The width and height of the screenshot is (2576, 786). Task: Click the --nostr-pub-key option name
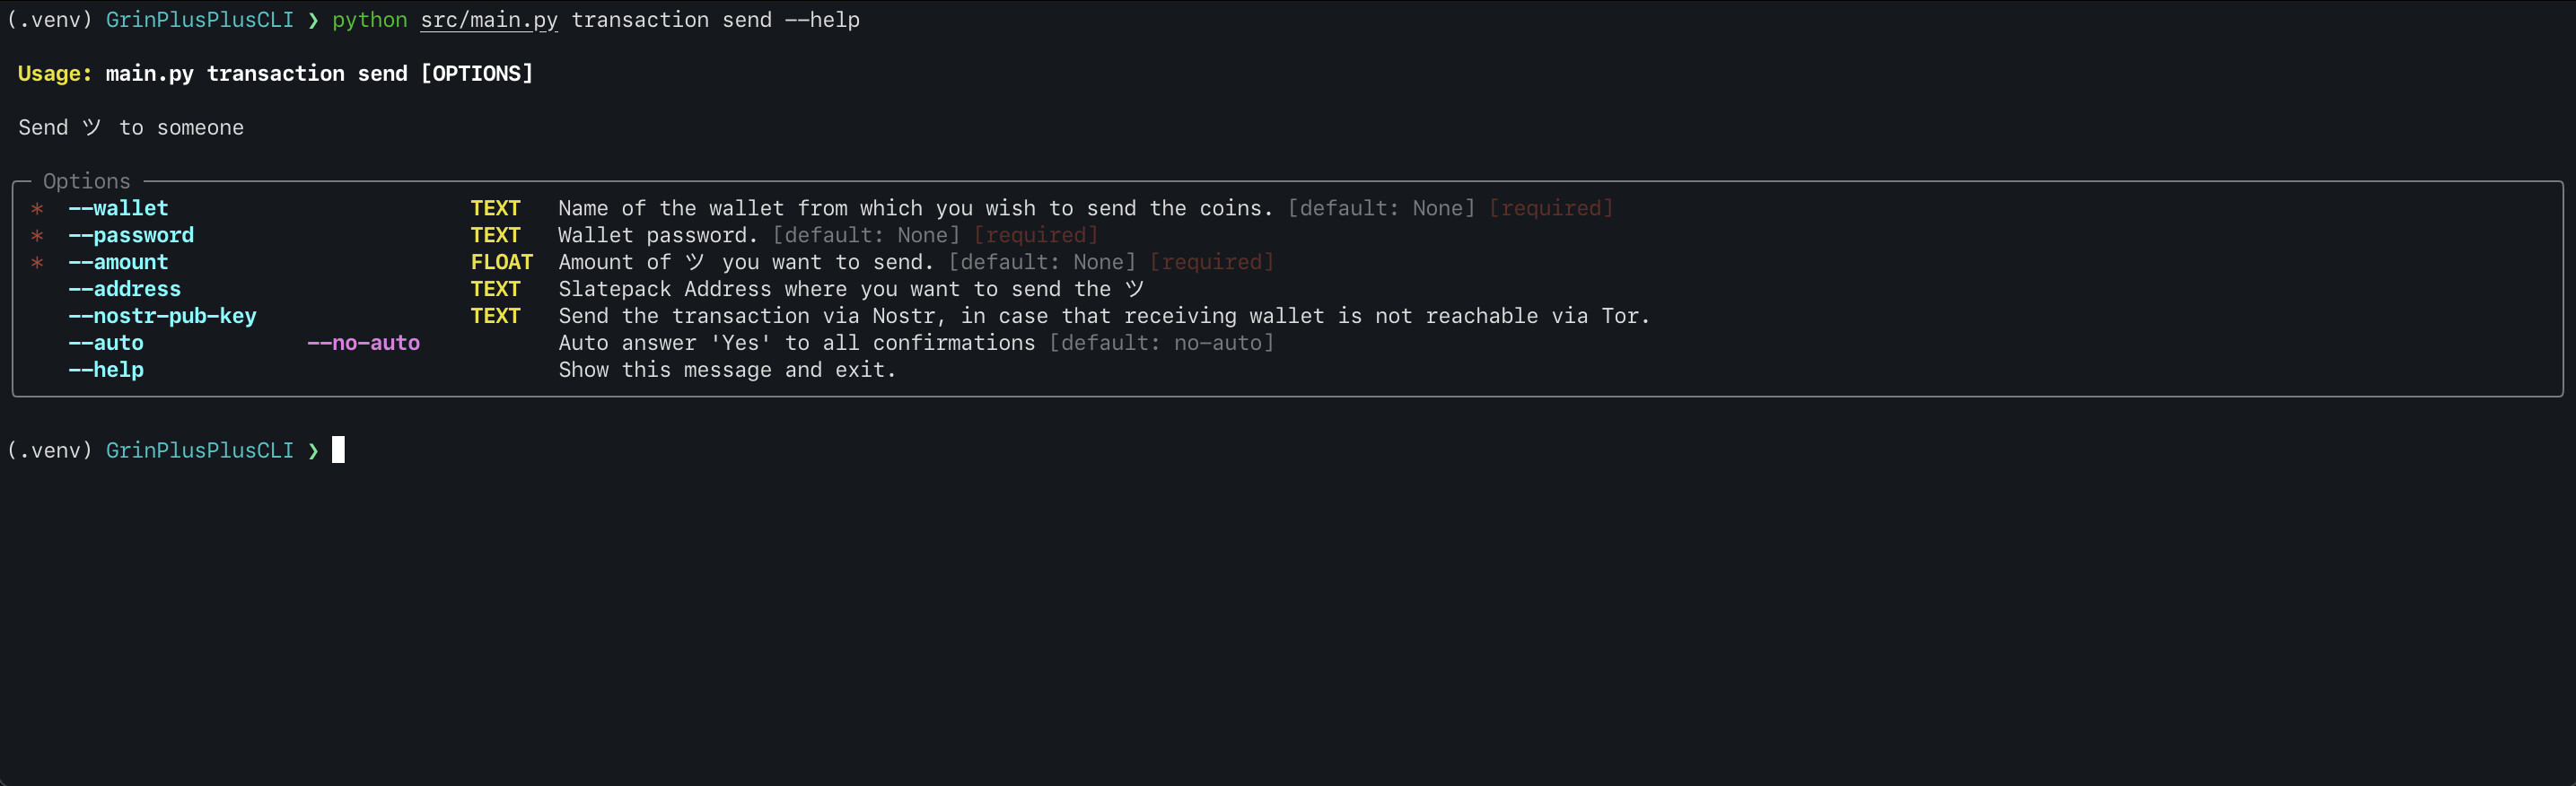(162, 316)
